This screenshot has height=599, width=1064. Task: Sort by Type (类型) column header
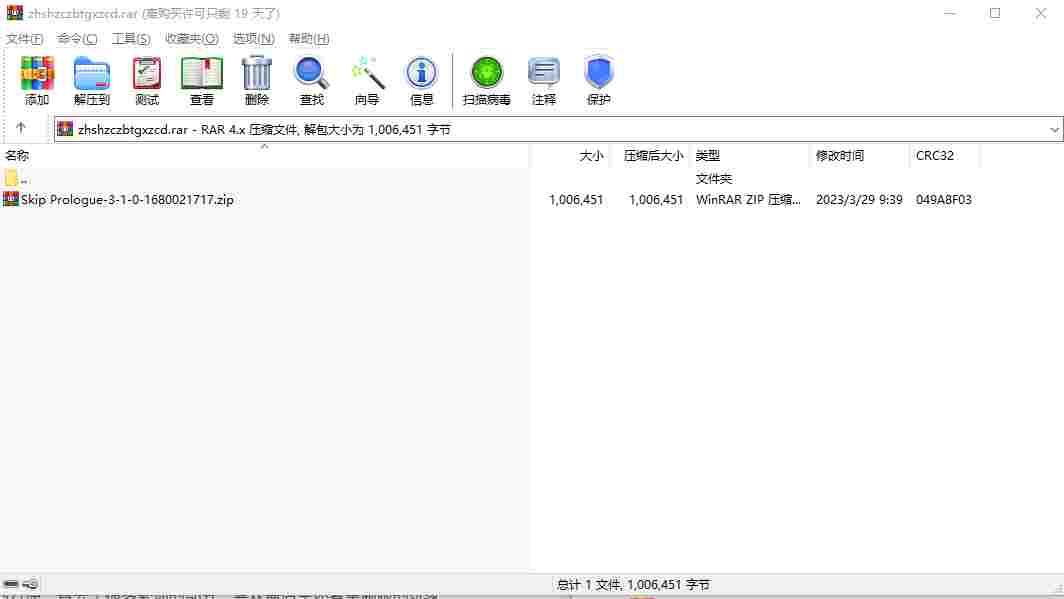(x=749, y=155)
